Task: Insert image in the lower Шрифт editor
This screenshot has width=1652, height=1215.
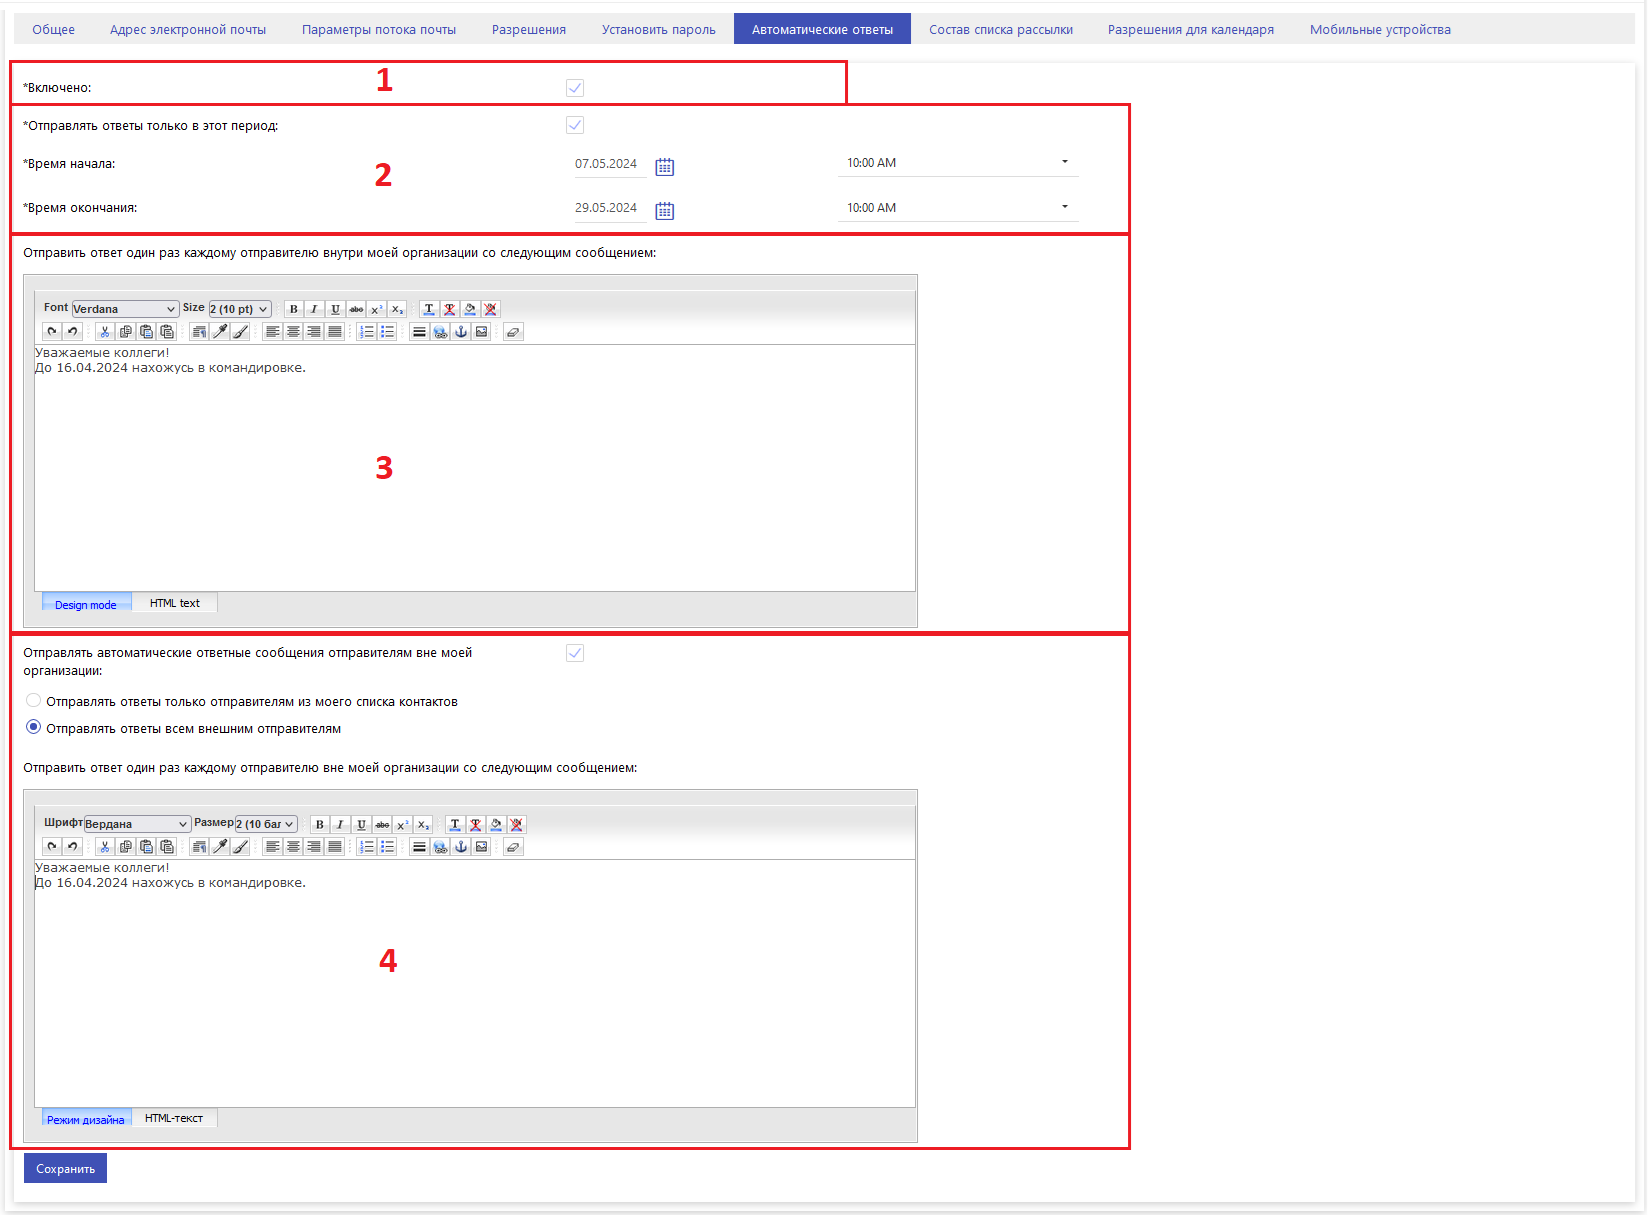Action: tap(482, 847)
